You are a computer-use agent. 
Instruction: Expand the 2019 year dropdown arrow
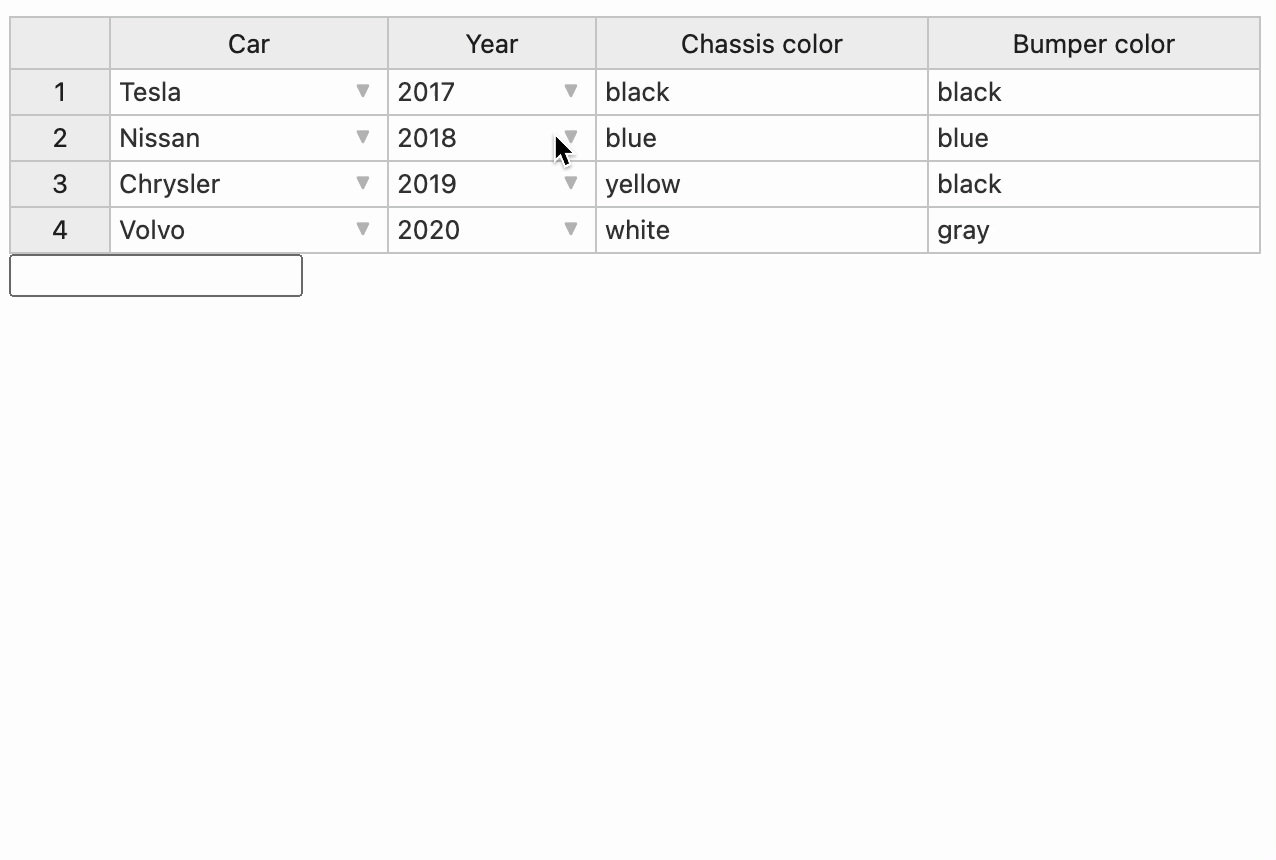coord(571,183)
